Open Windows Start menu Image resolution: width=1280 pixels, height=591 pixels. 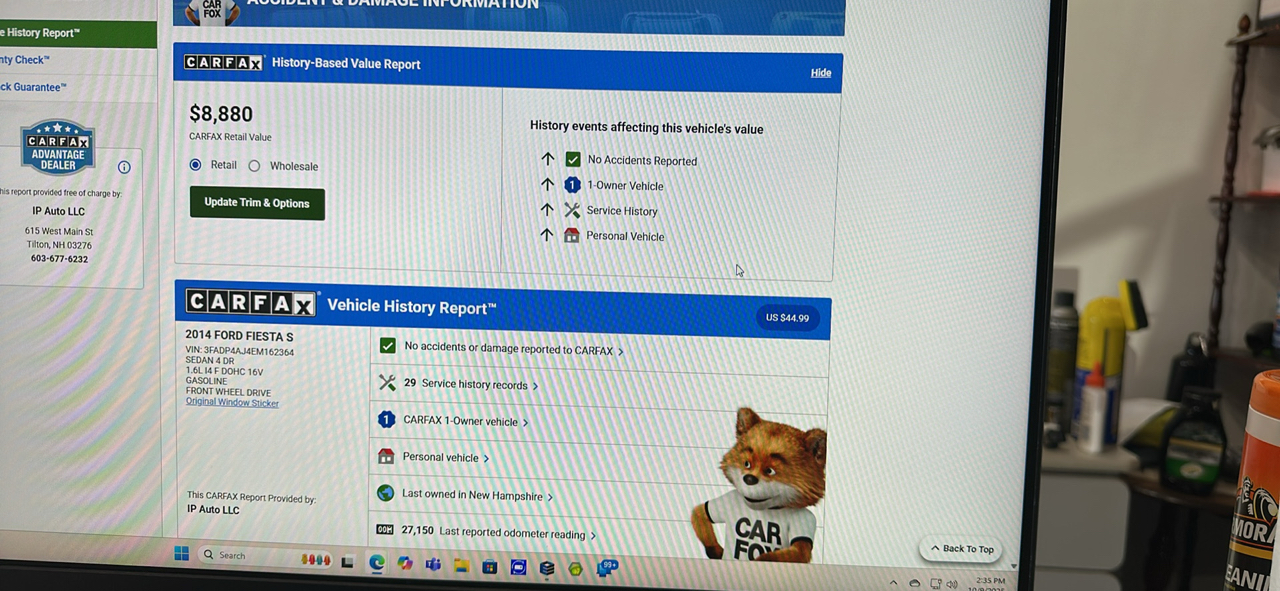[181, 553]
